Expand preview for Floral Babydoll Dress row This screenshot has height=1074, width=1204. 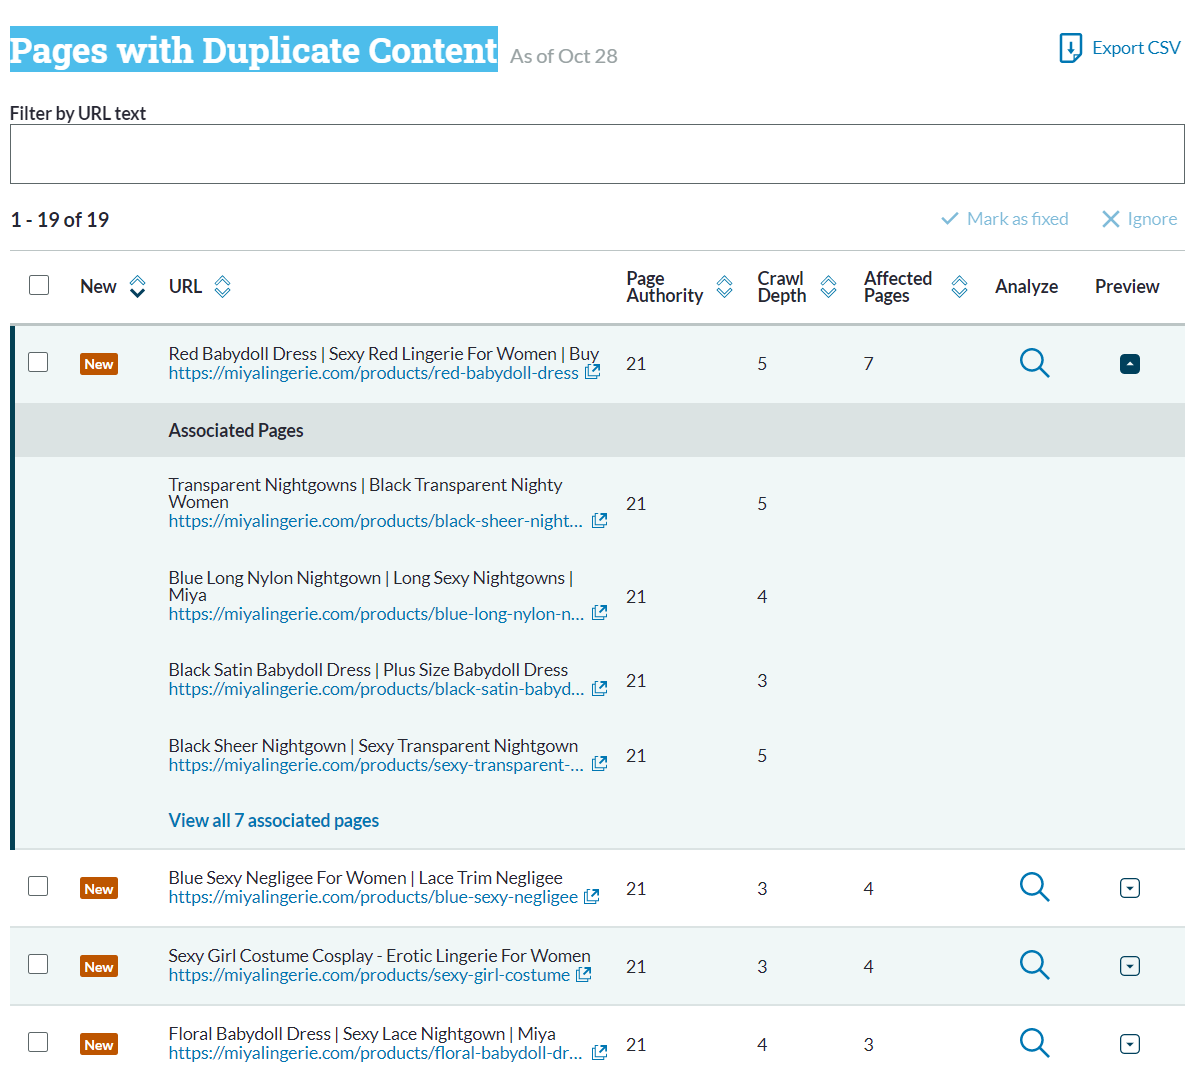[1130, 1044]
